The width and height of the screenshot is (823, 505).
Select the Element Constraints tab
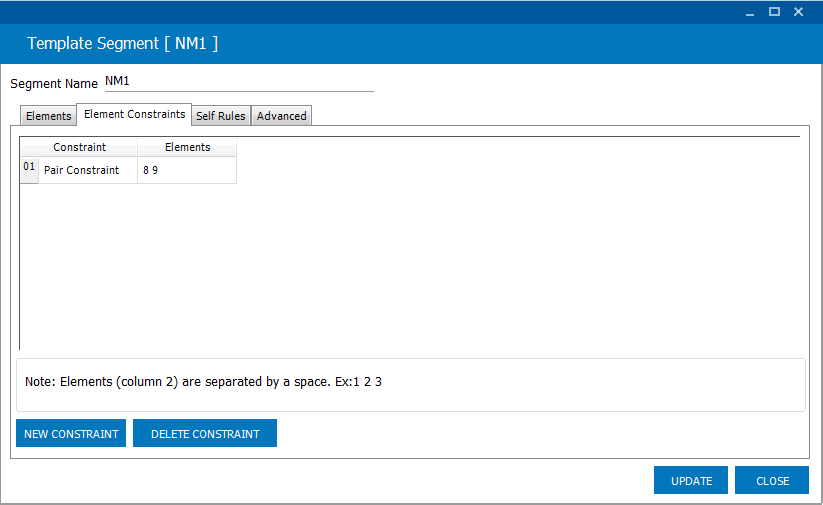pos(134,115)
